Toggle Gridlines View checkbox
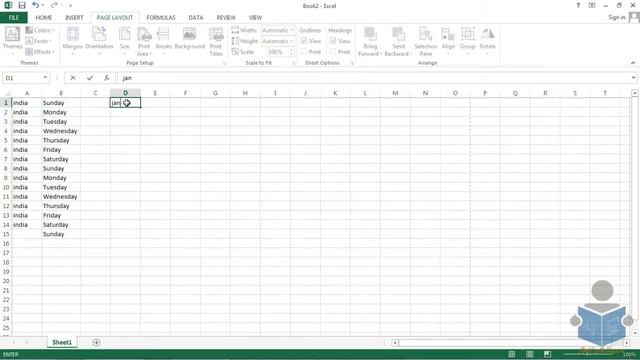 (x=304, y=41)
